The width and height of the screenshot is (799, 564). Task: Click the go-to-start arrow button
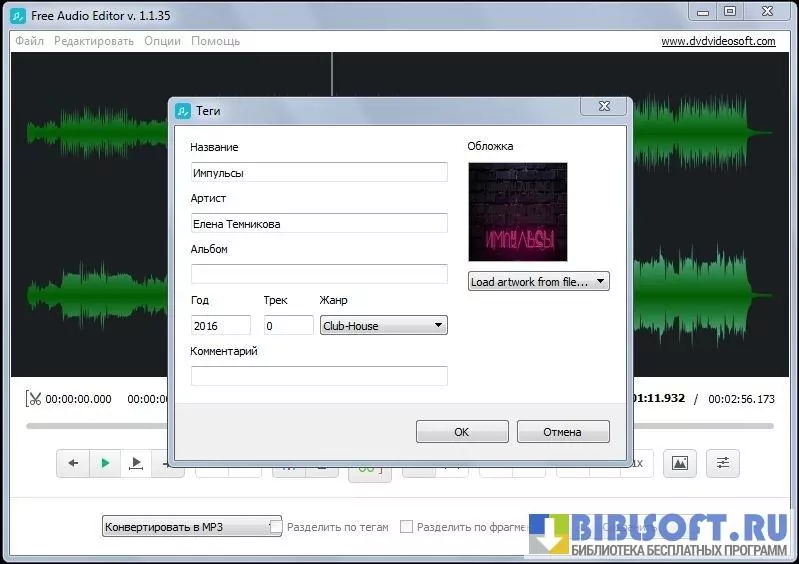point(72,463)
